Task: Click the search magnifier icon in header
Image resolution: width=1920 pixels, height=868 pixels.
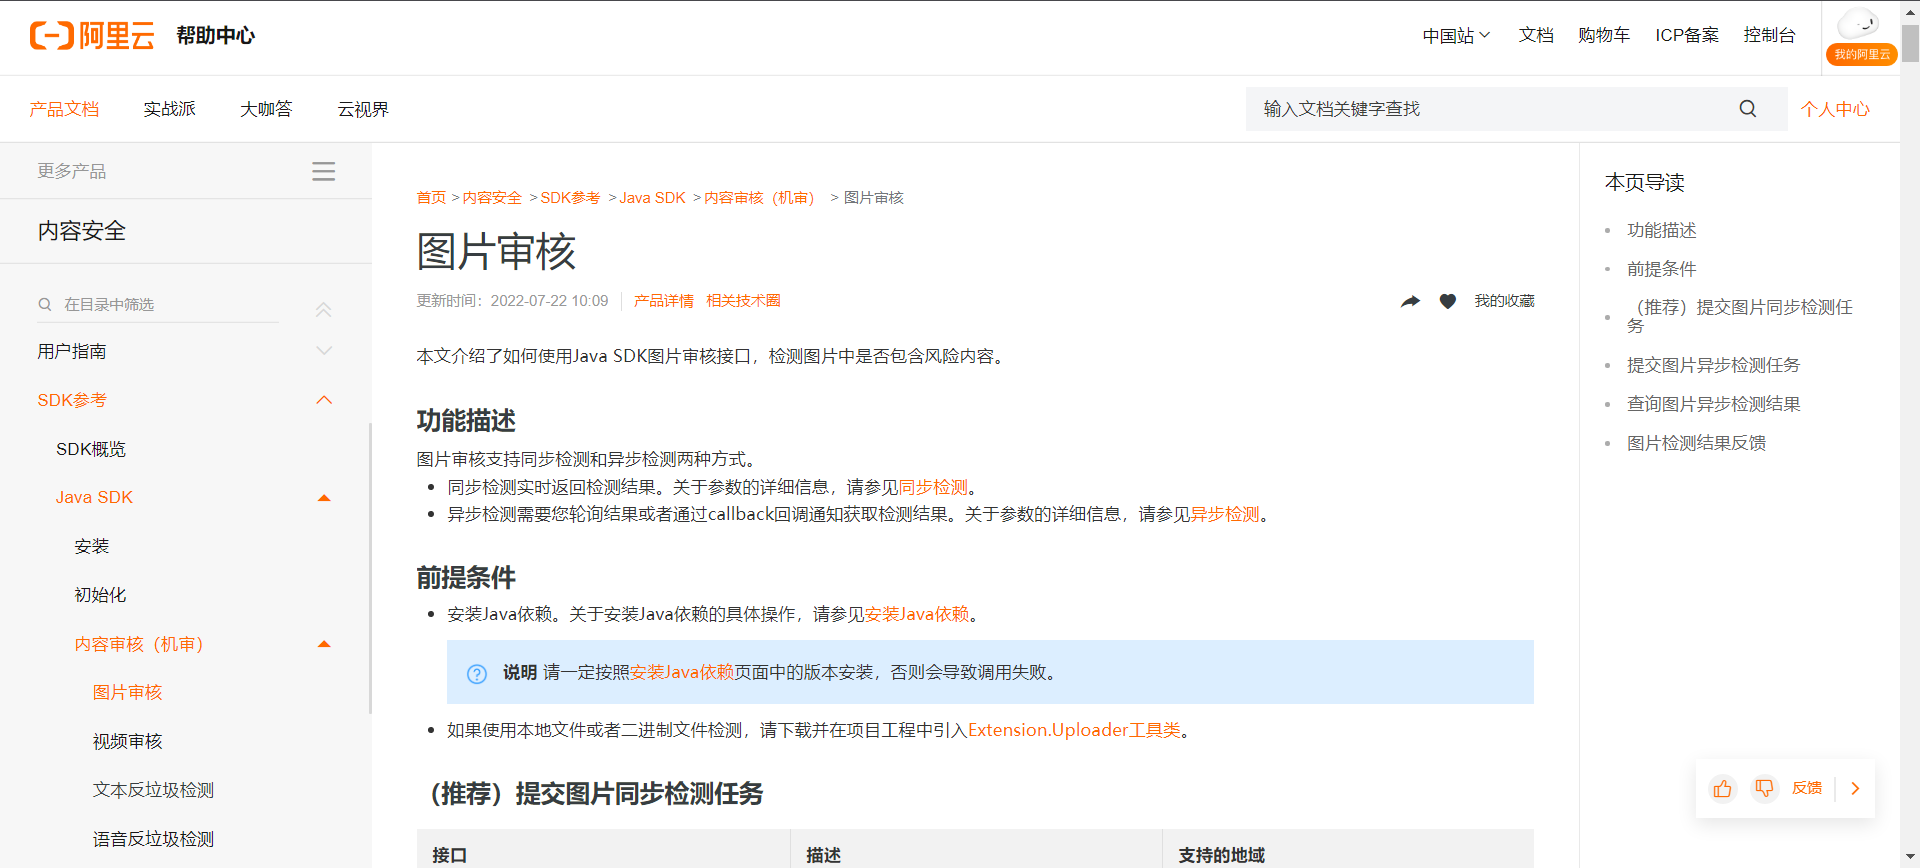Action: [1747, 109]
